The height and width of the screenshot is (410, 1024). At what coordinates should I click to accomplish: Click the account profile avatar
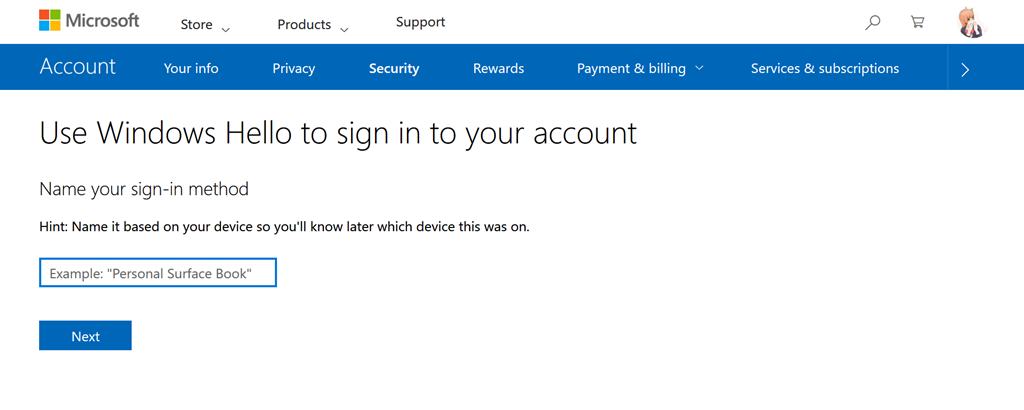pos(970,22)
